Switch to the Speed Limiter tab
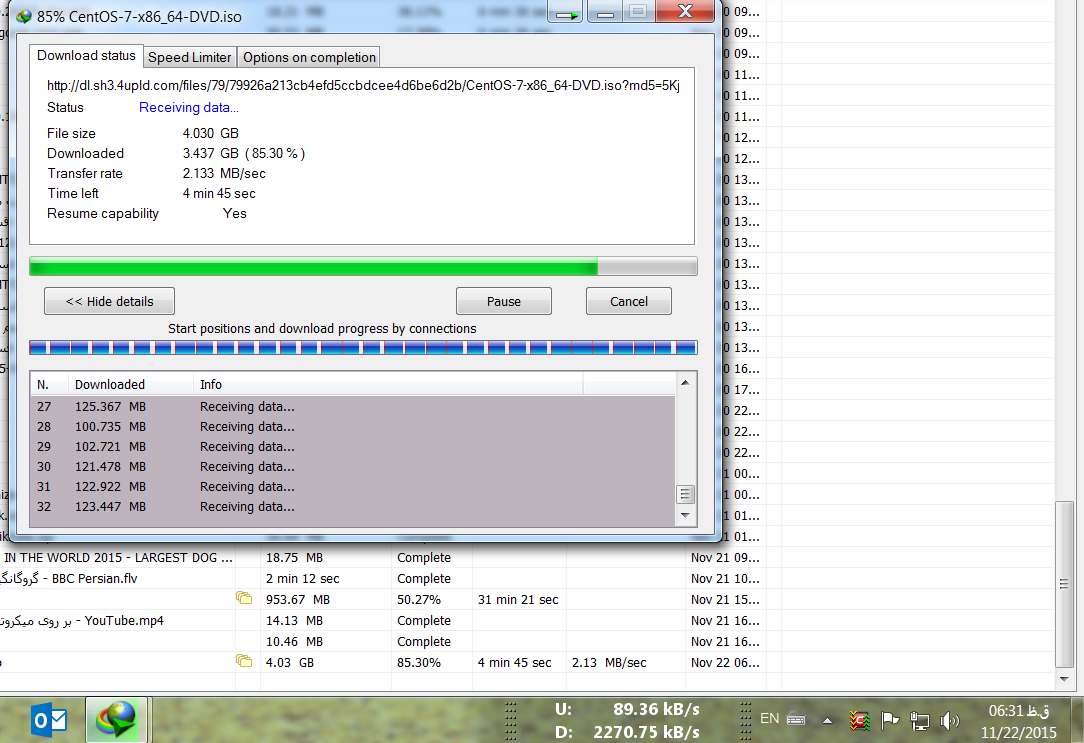The width and height of the screenshot is (1084, 743). point(189,57)
